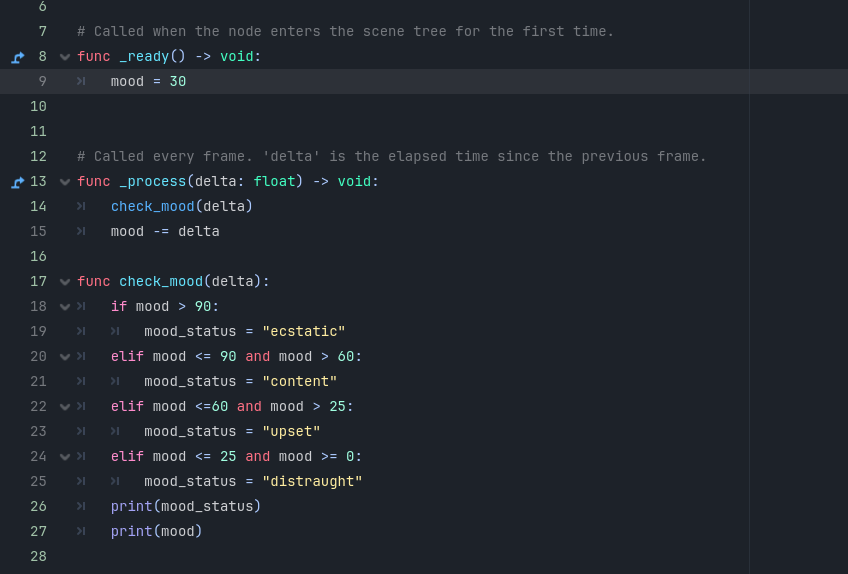Click the second indent marker on line 23
The width and height of the screenshot is (848, 574).
click(115, 432)
